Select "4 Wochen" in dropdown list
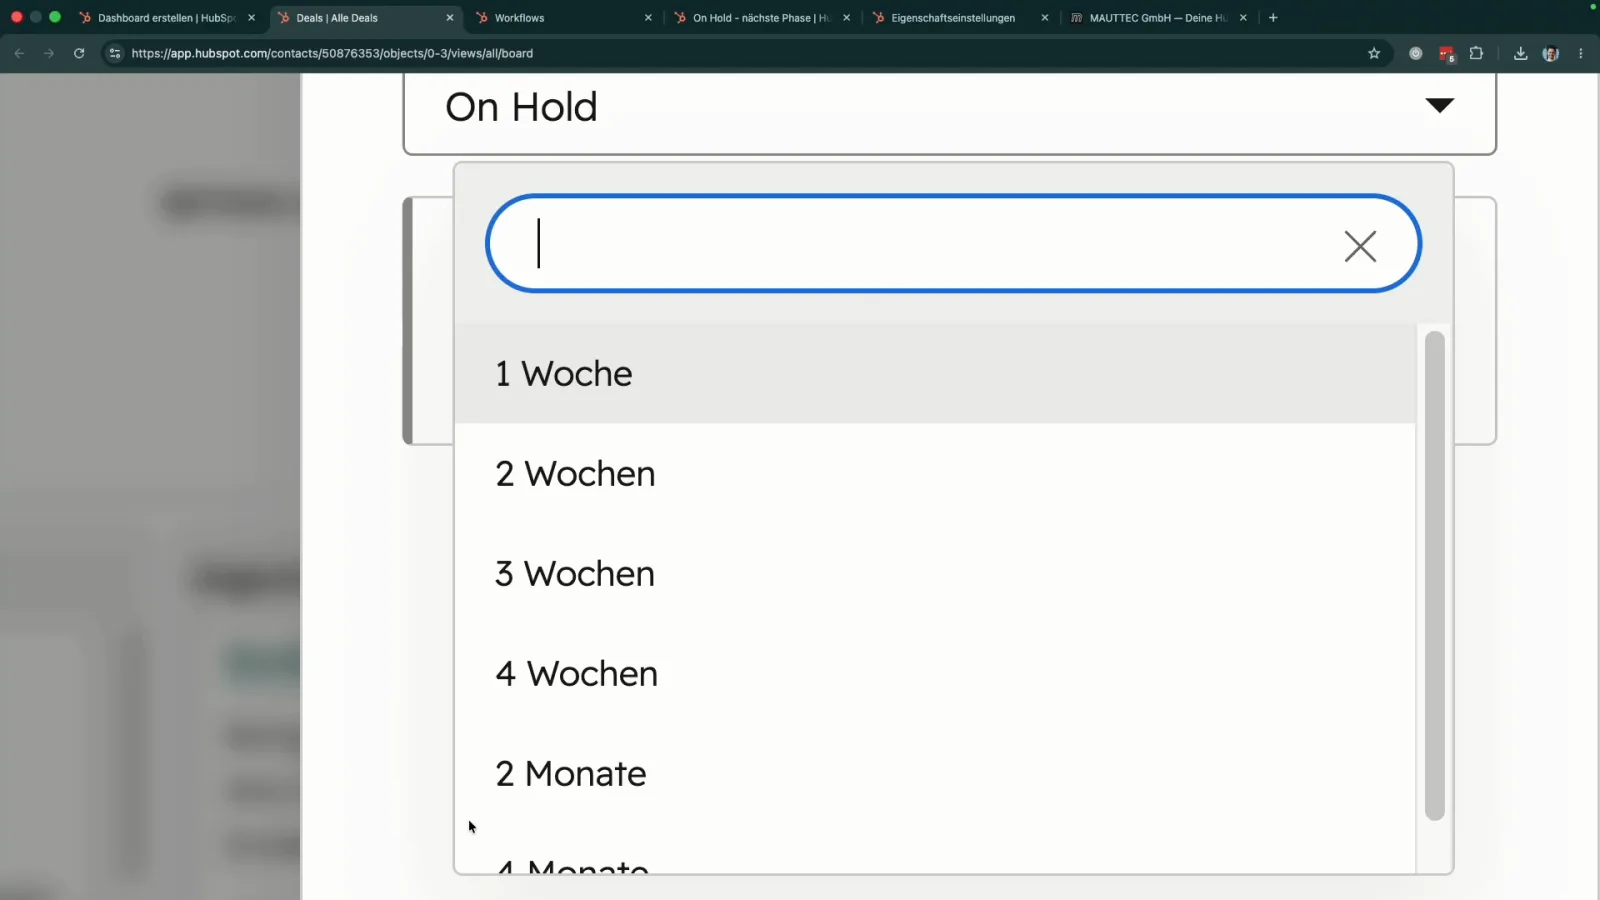 point(935,673)
